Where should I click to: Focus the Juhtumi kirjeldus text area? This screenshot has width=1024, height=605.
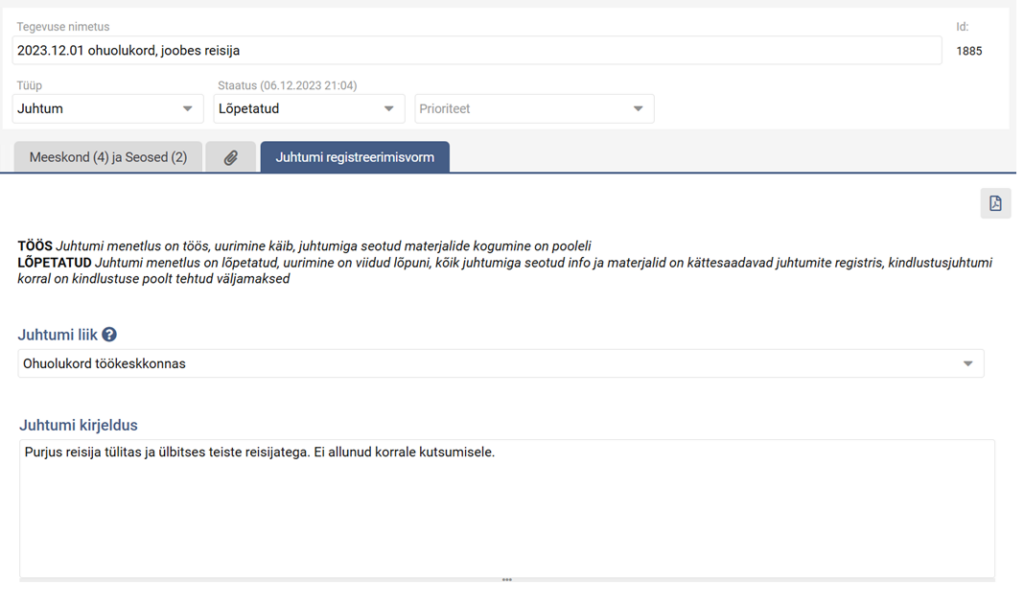506,510
